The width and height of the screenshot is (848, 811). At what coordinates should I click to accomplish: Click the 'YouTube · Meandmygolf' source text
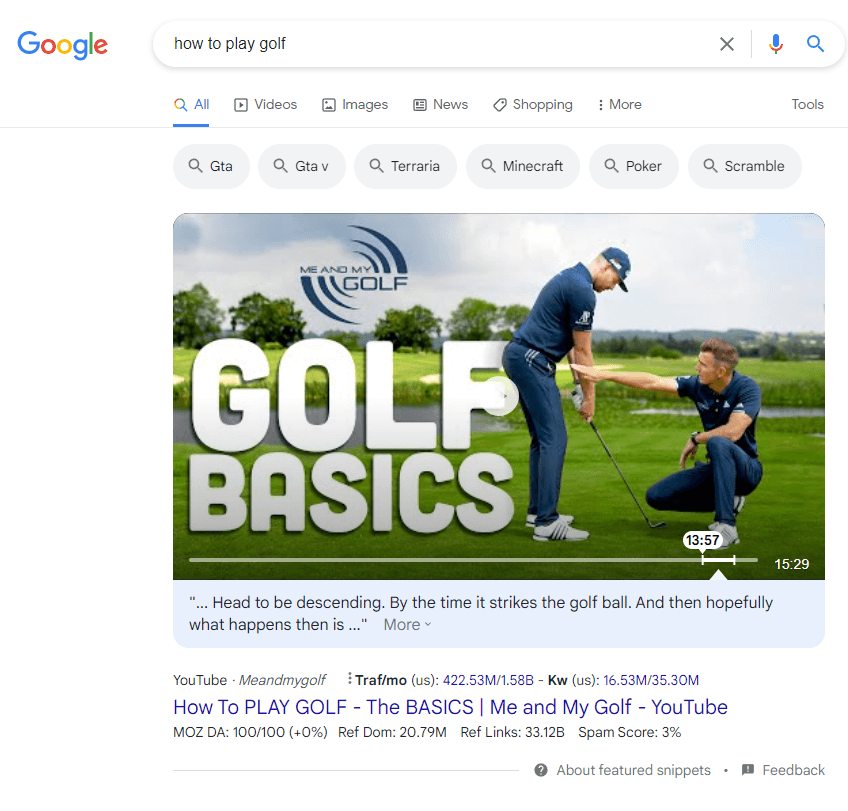point(249,680)
